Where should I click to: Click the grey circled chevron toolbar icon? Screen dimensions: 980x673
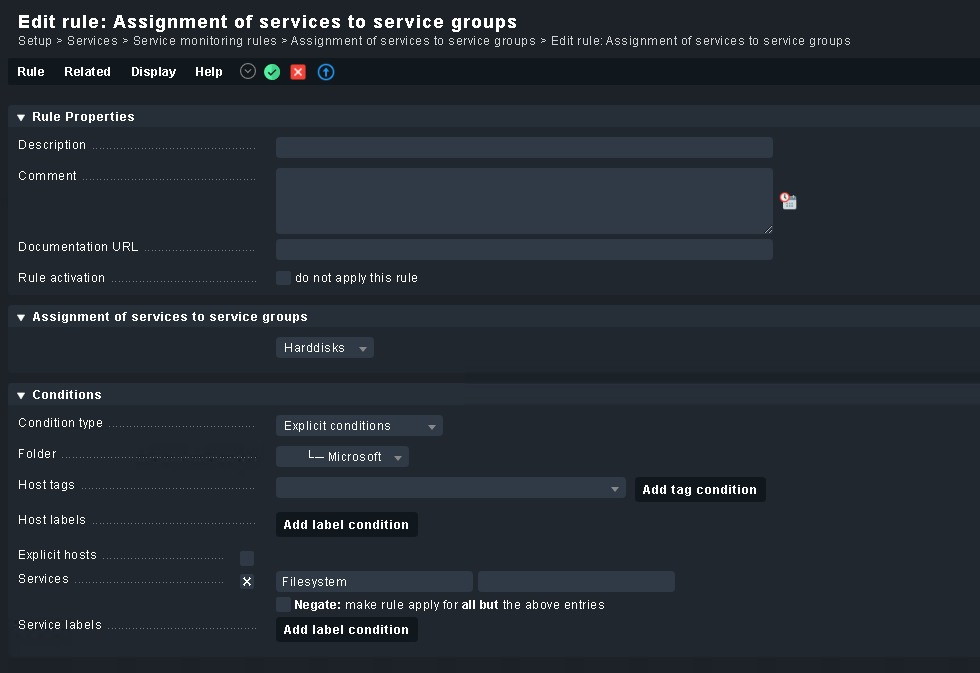pos(248,71)
